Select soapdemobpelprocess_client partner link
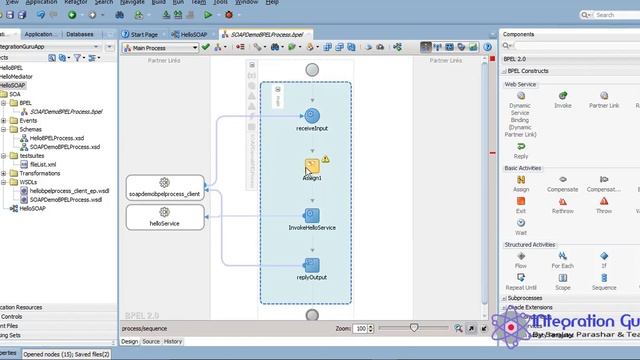640x360 pixels. coord(165,188)
